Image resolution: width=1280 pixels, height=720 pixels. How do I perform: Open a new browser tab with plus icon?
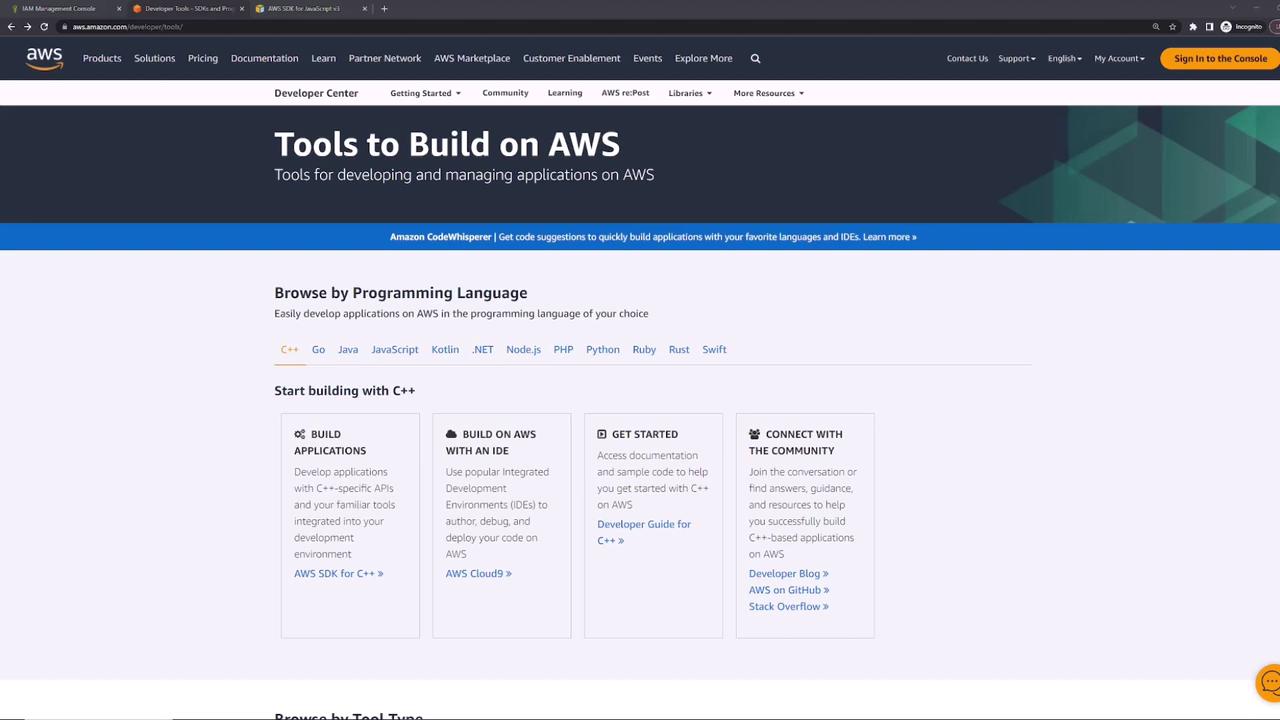tap(384, 9)
